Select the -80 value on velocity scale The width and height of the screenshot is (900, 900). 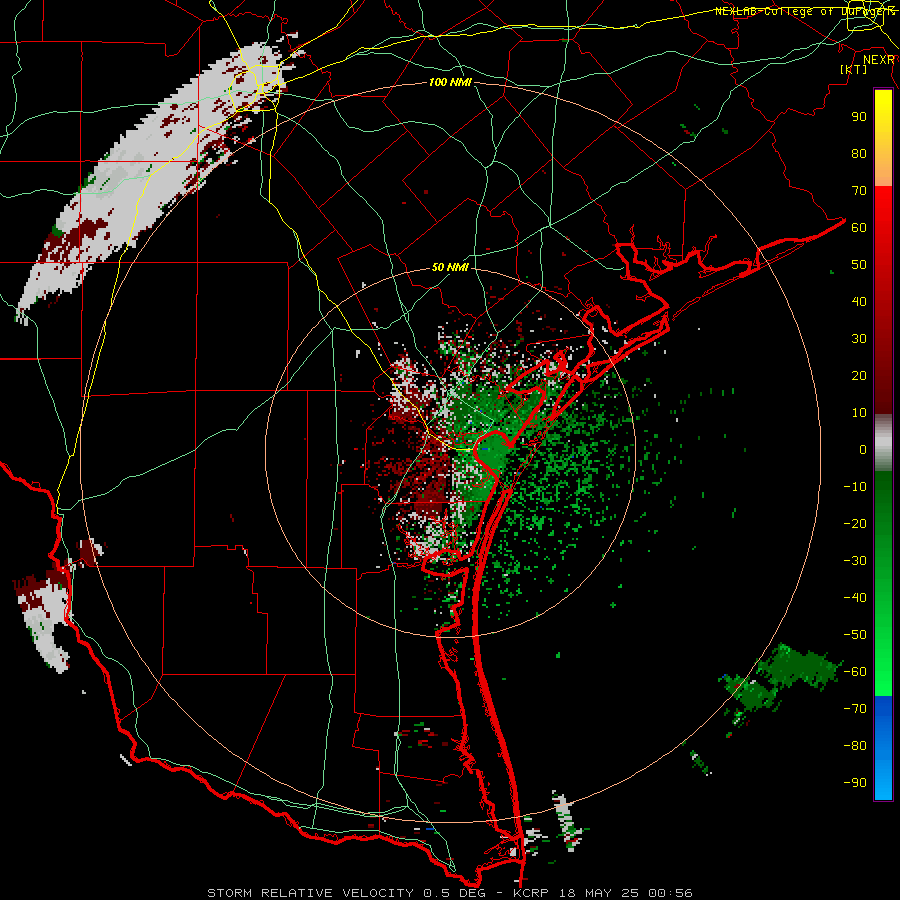pyautogui.click(x=855, y=746)
